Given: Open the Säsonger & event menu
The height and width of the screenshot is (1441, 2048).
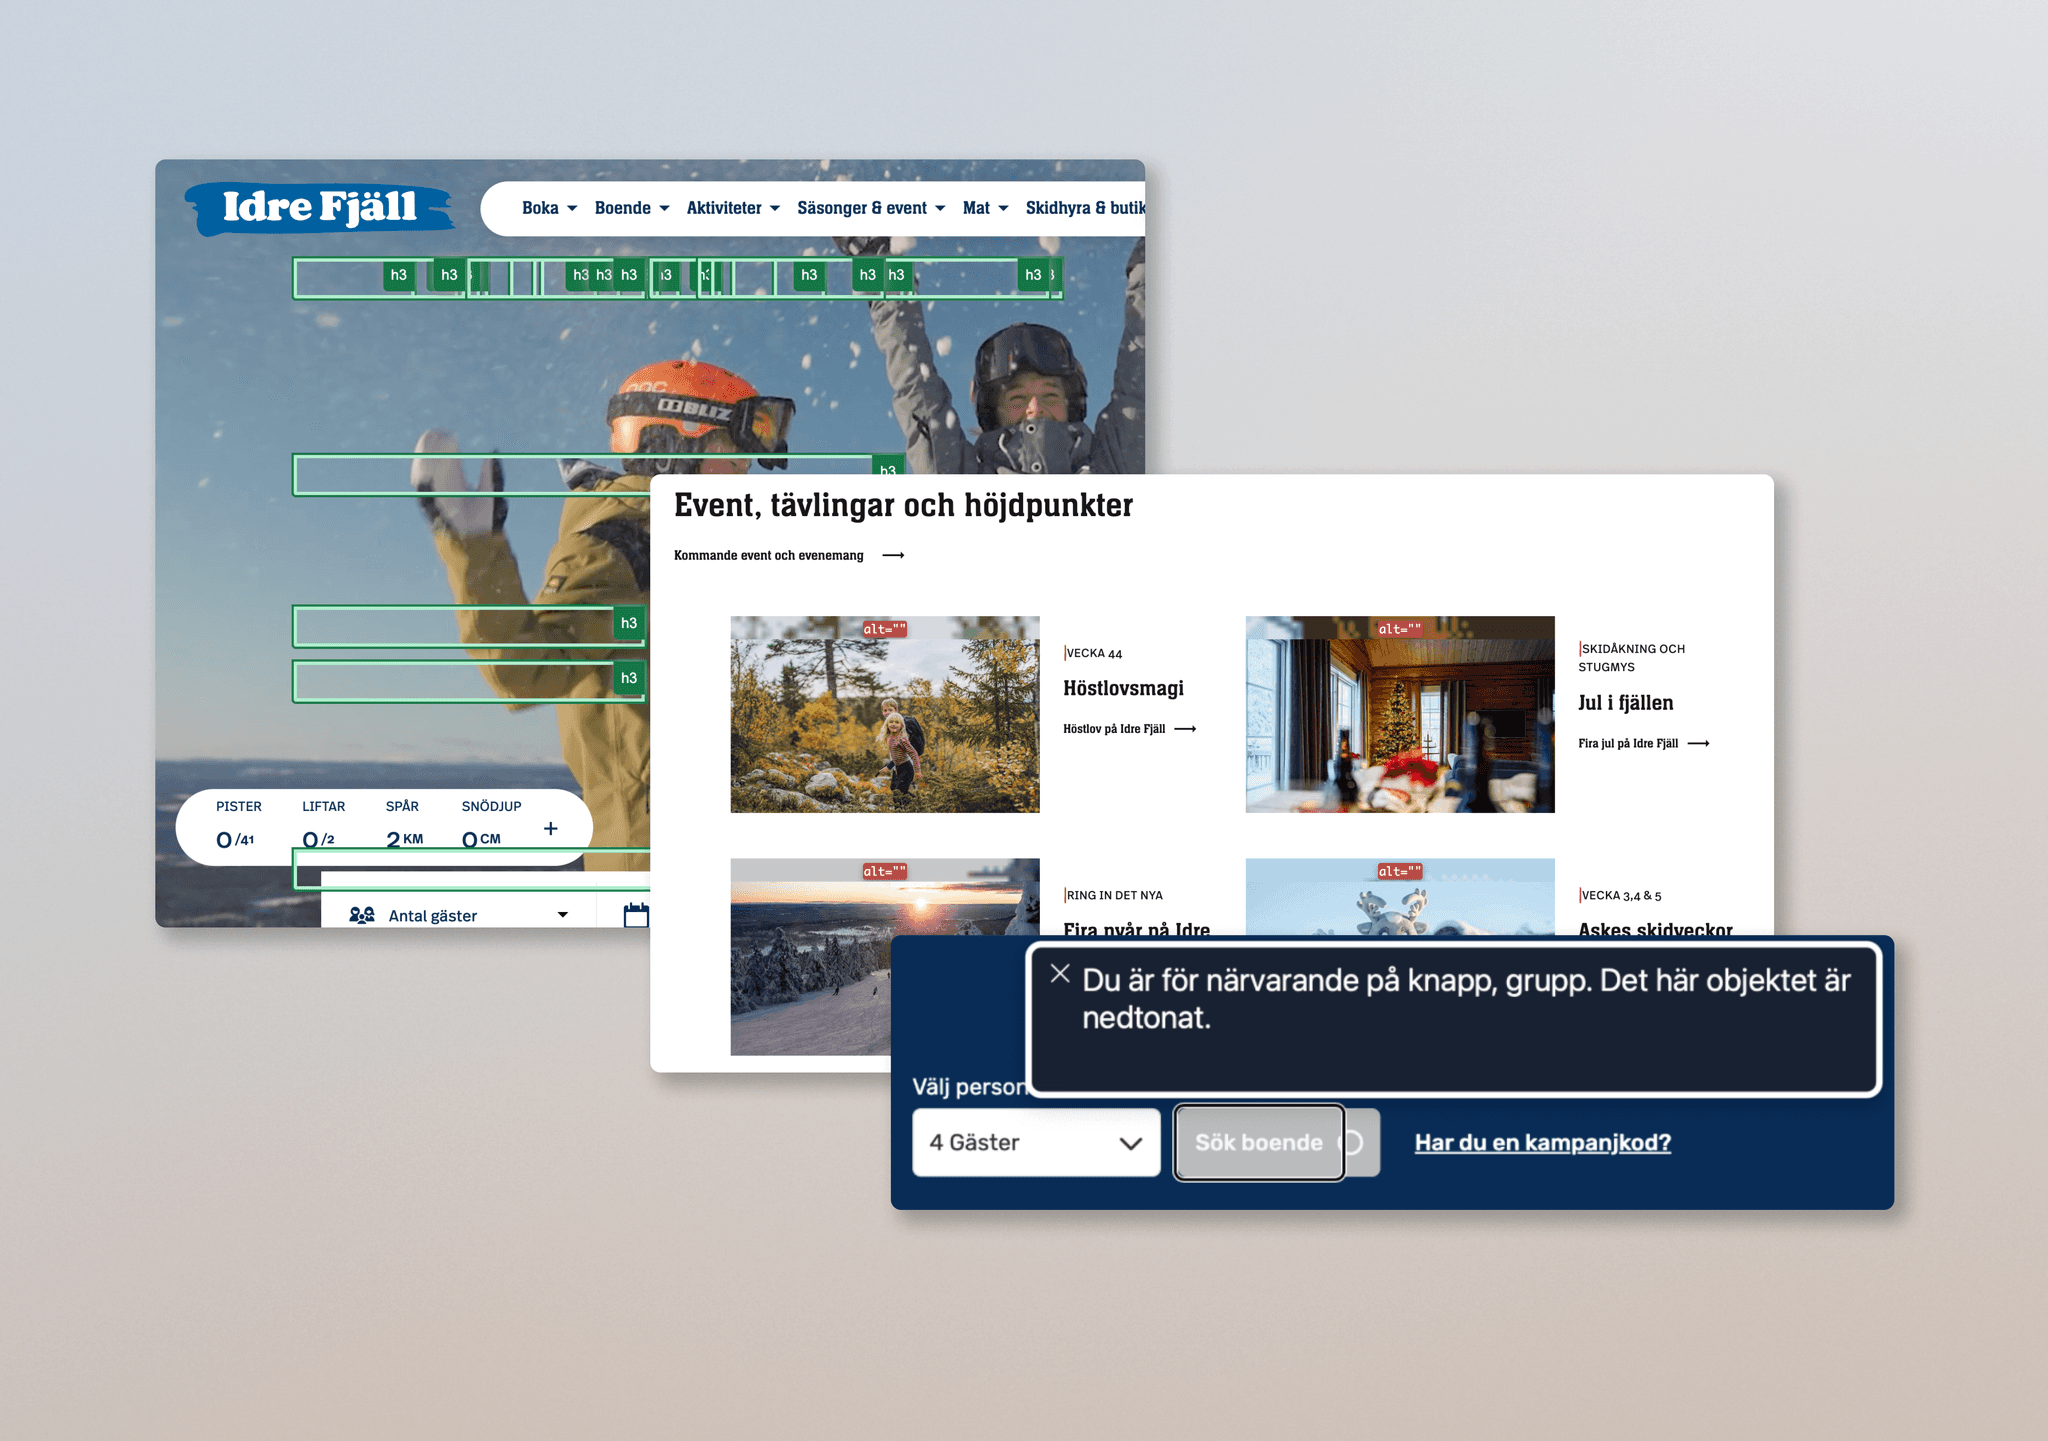Looking at the screenshot, I should pyautogui.click(x=871, y=208).
